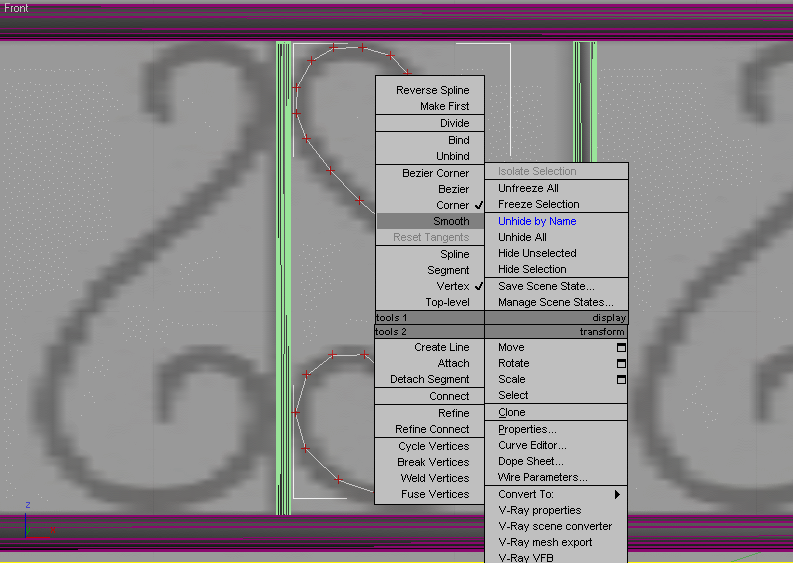
Task: Click Unfreeze All in display quad
Action: click(528, 188)
